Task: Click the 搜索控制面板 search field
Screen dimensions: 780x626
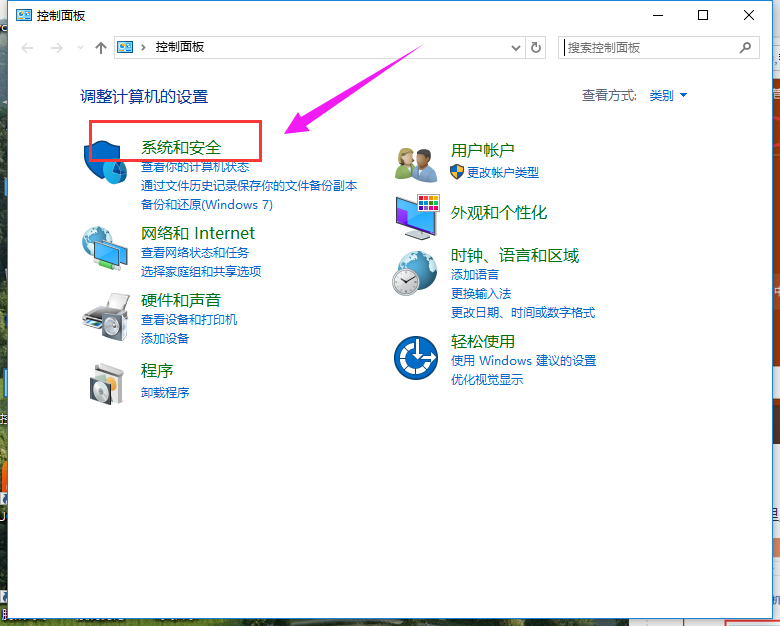Action: 650,47
